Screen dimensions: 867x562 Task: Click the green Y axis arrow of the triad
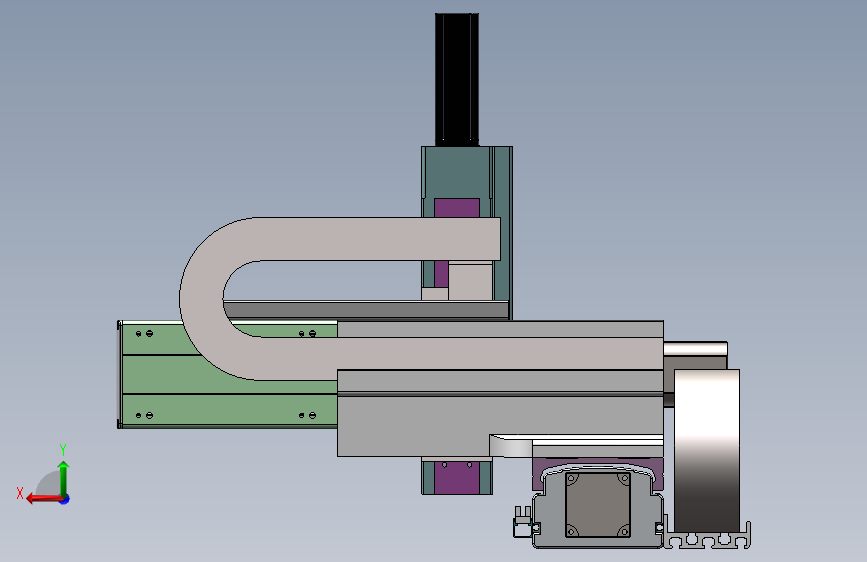pos(64,478)
